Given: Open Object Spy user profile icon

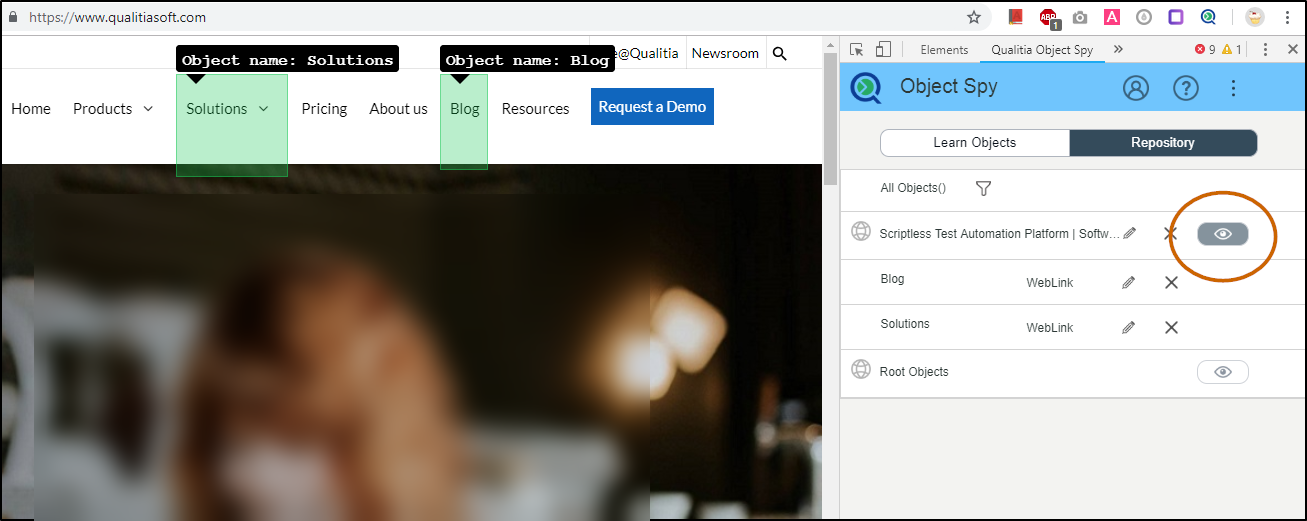Looking at the screenshot, I should pos(1136,88).
